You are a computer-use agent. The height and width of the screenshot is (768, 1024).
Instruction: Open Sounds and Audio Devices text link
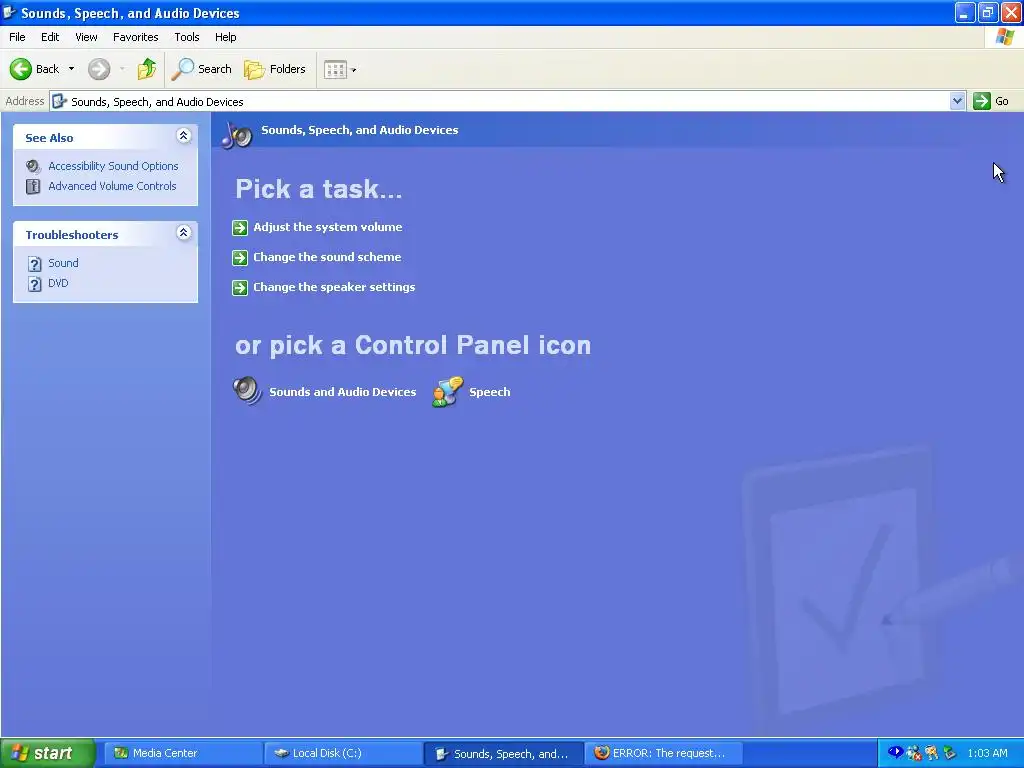pos(343,392)
